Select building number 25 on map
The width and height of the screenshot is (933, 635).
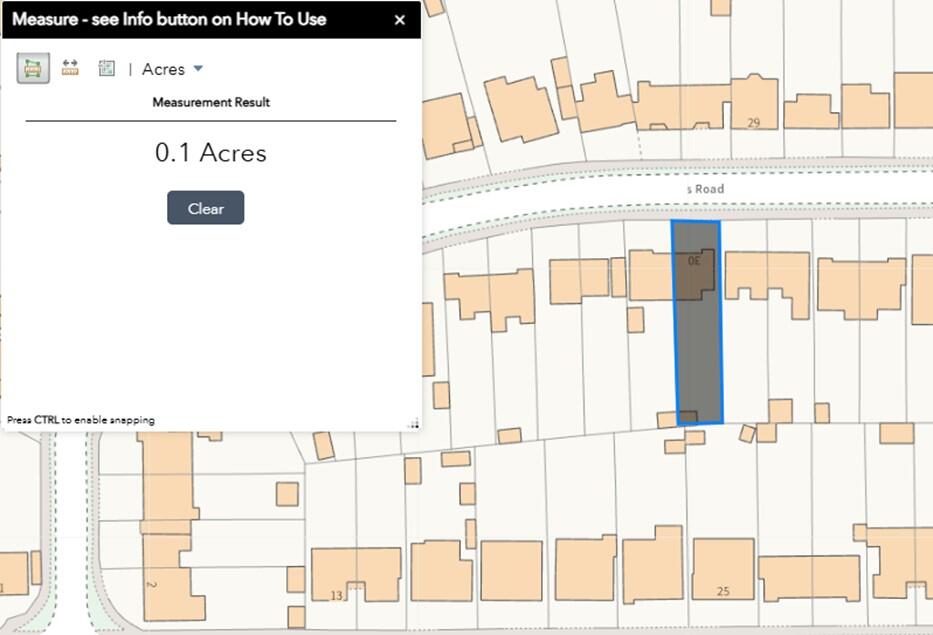[x=723, y=572]
